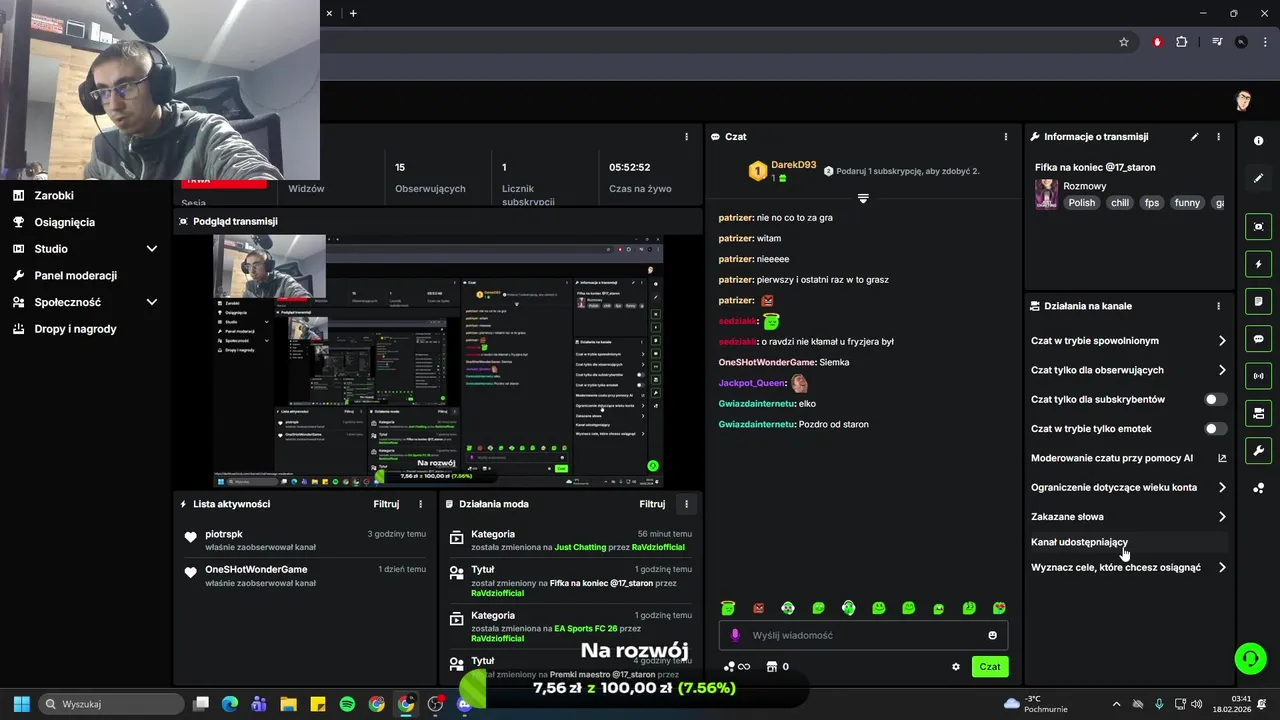The height and width of the screenshot is (720, 1280).
Task: Toggle Czat w trybie tylko emotek switch
Action: point(1215,429)
